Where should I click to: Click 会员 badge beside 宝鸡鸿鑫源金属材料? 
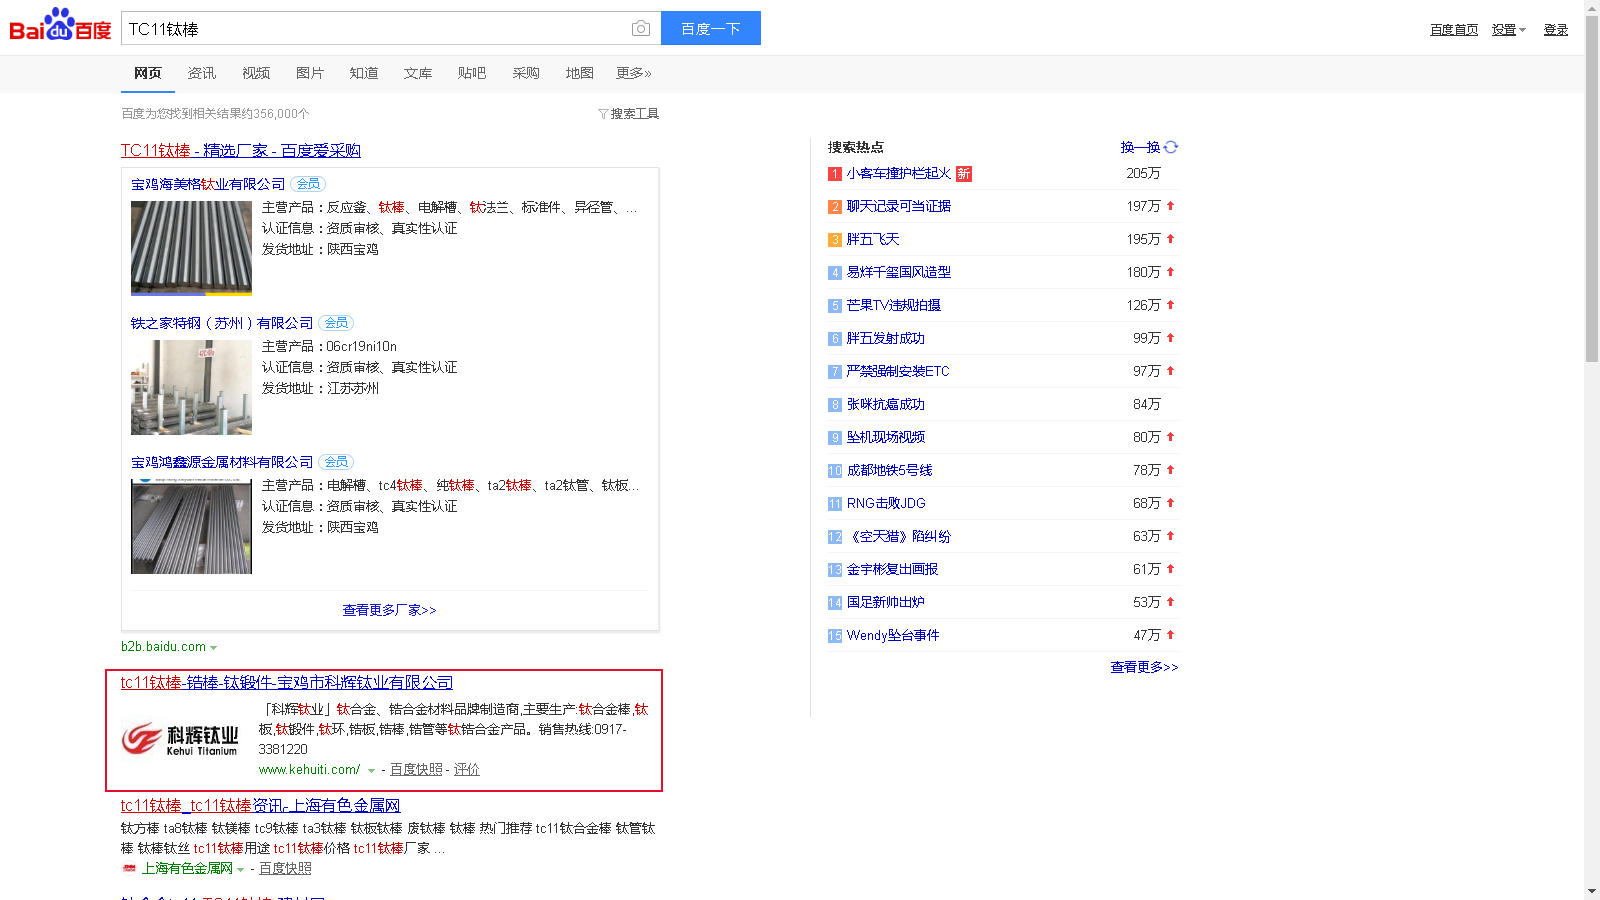click(336, 462)
